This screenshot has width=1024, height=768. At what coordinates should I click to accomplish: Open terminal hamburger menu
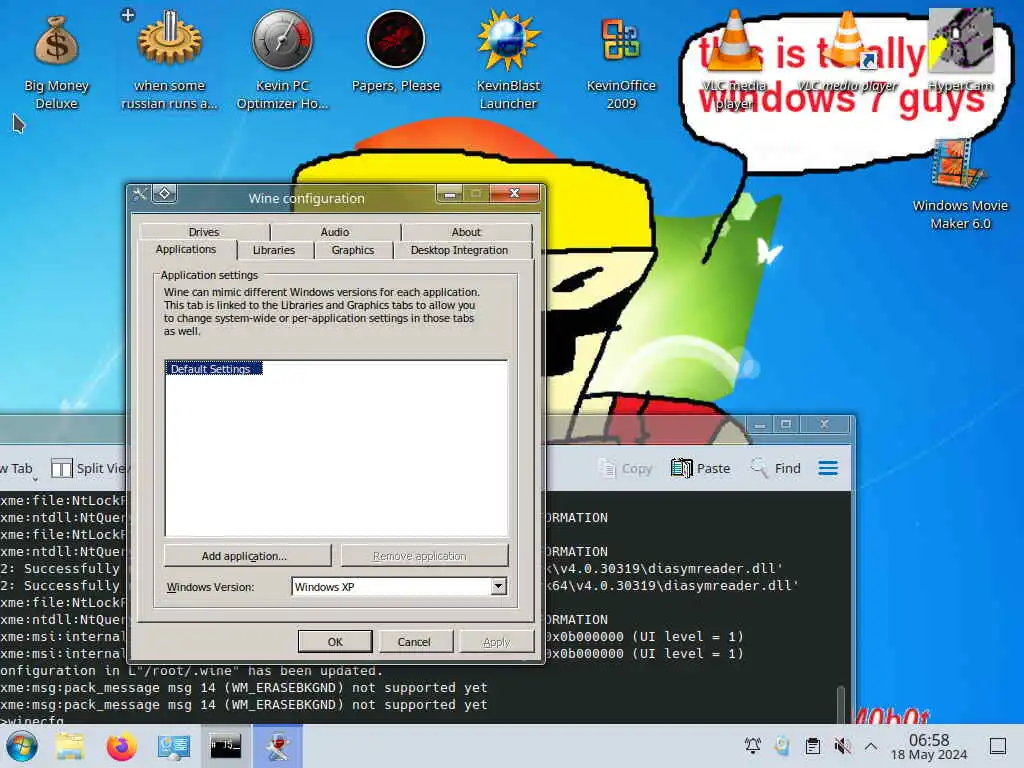pyautogui.click(x=828, y=468)
